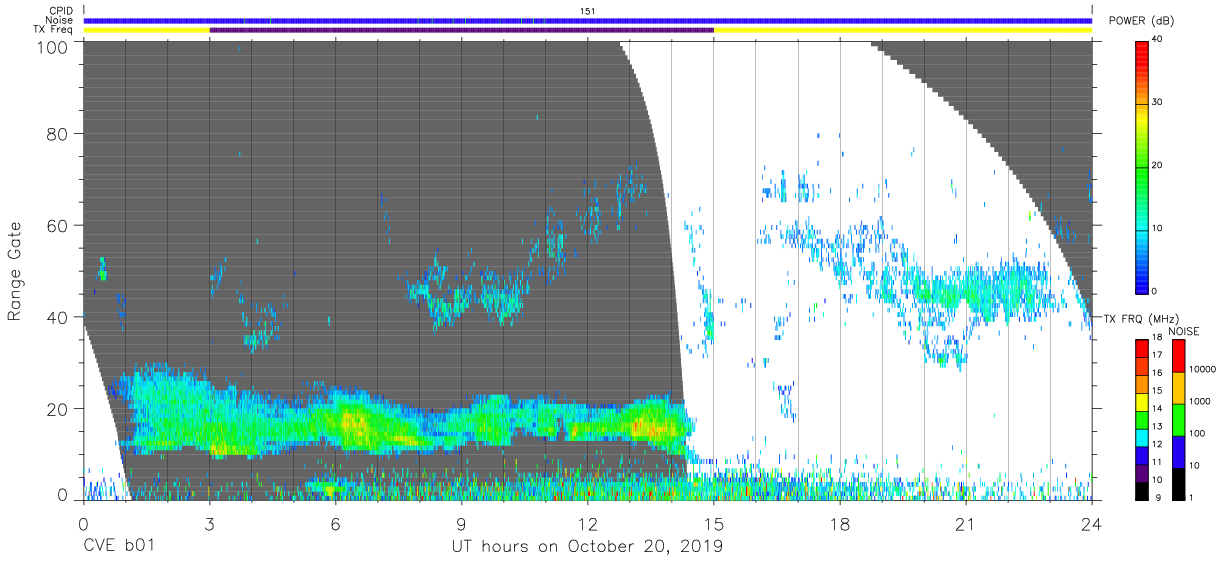Click the 6 tick on the UT hours axis
The image size is (1228, 567).
coord(336,522)
